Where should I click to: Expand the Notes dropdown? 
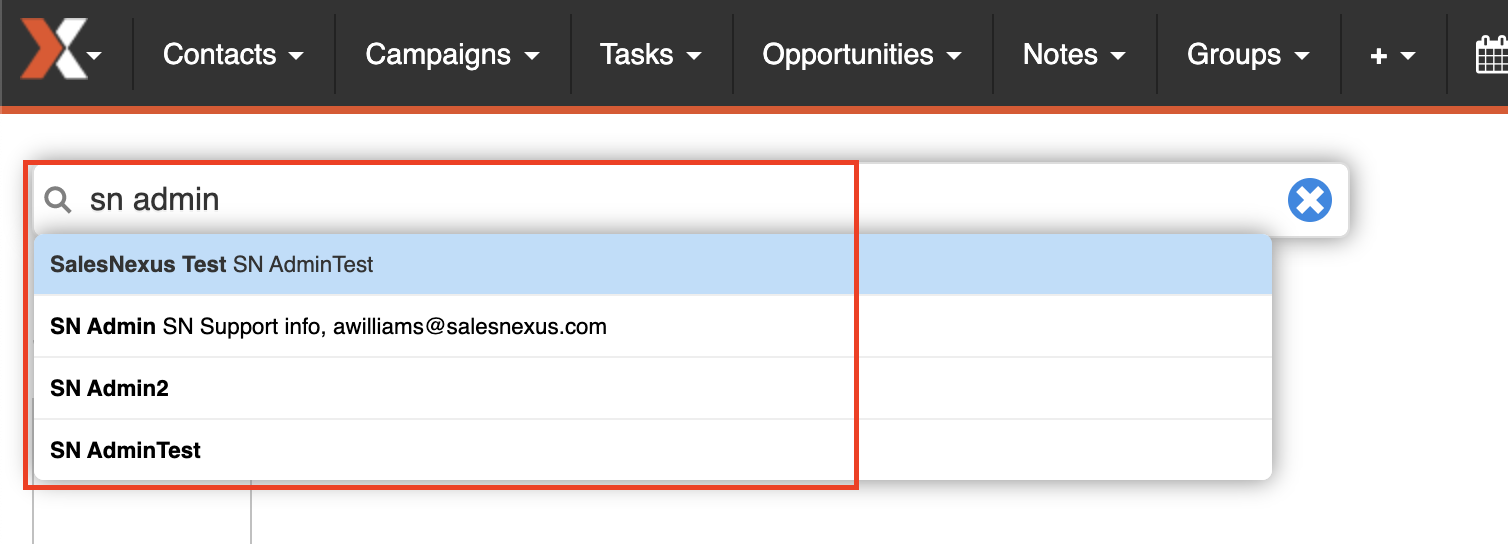click(1075, 54)
